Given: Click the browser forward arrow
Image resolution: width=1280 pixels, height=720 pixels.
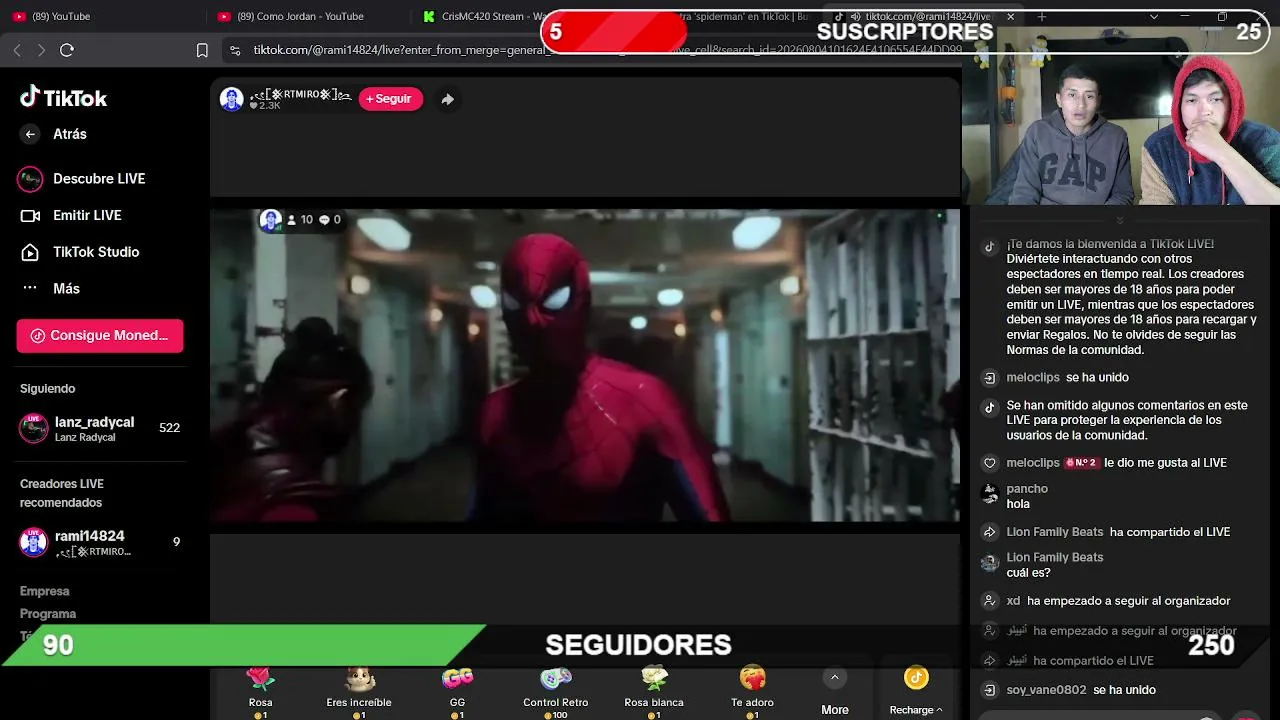Looking at the screenshot, I should click(x=41, y=50).
